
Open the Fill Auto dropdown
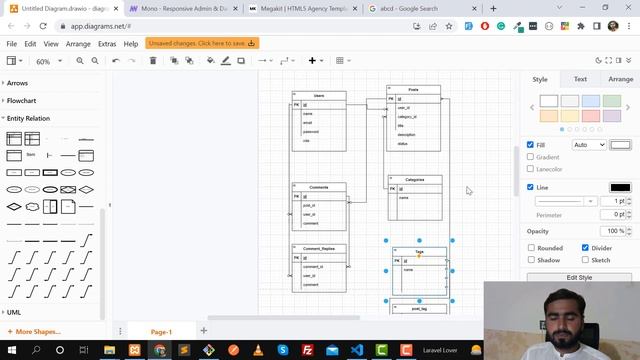click(589, 144)
